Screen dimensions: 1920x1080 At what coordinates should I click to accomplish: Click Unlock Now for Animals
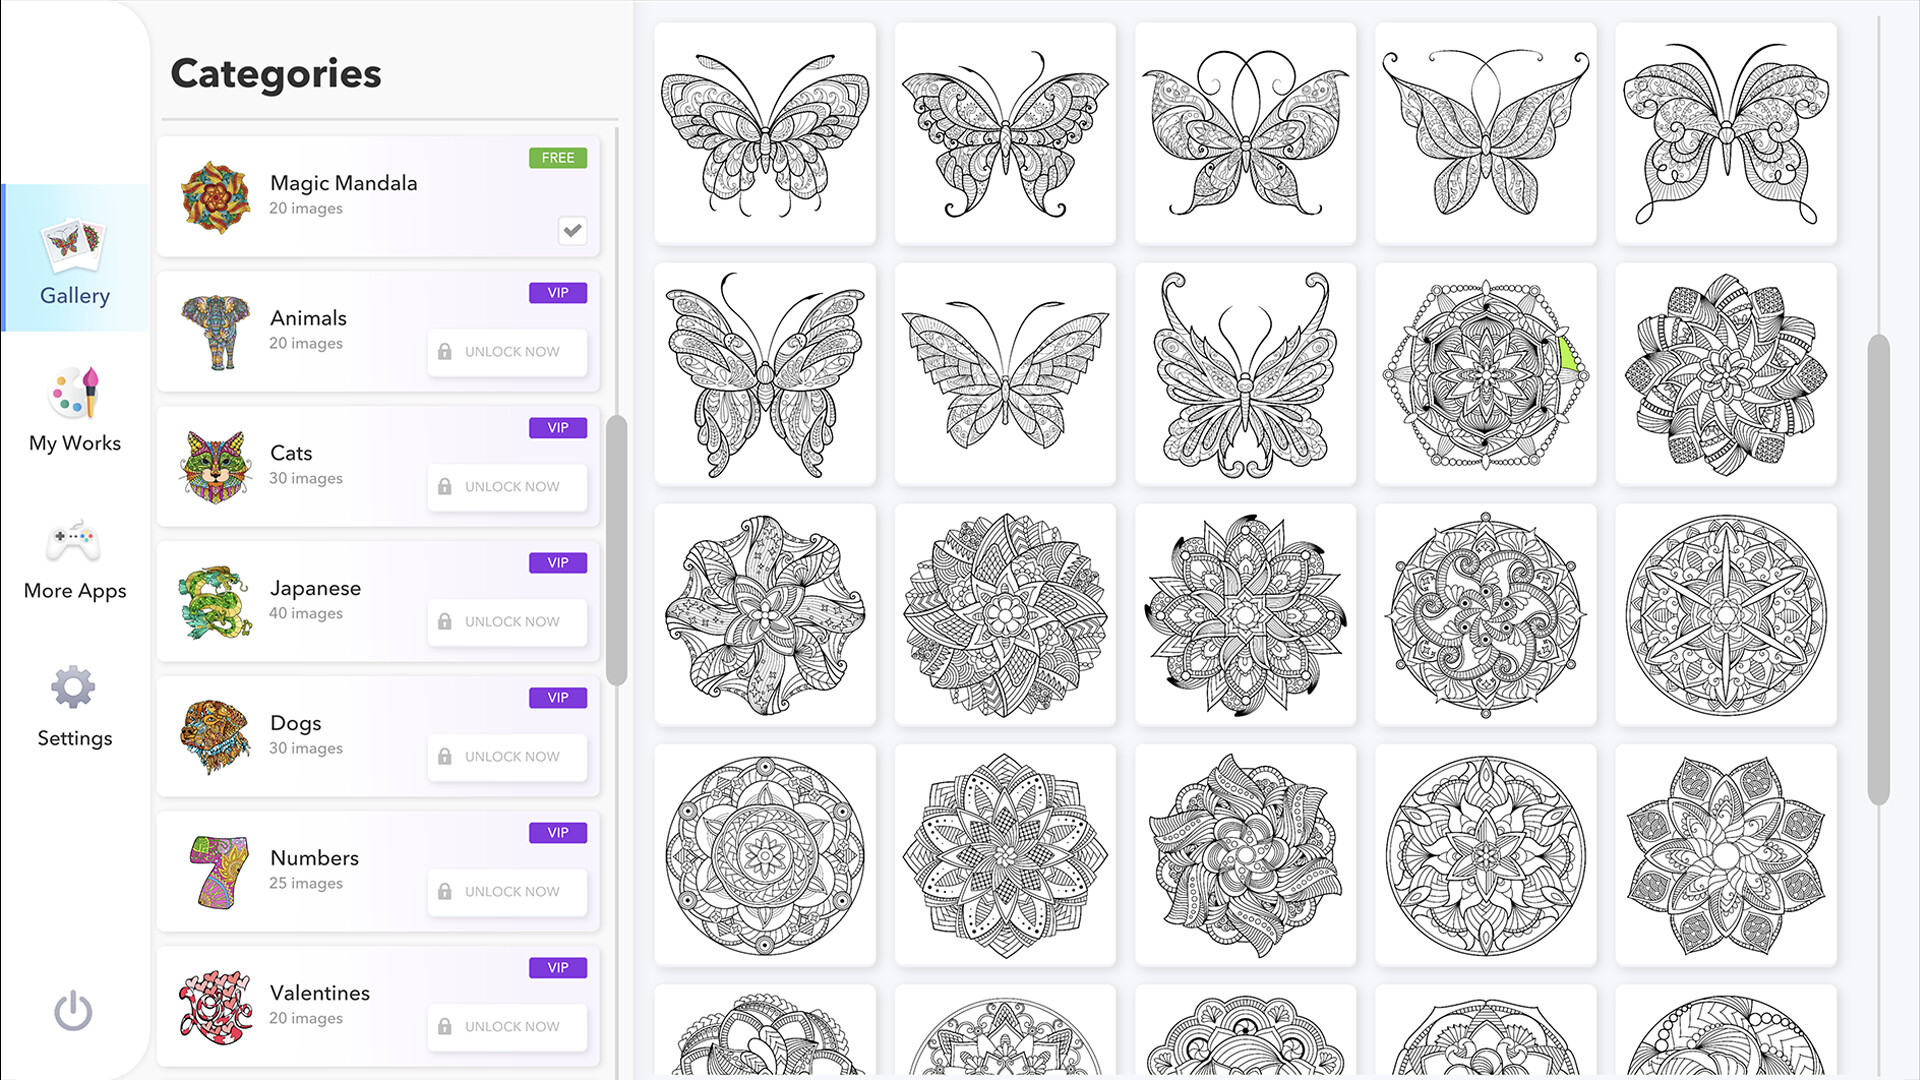click(508, 352)
